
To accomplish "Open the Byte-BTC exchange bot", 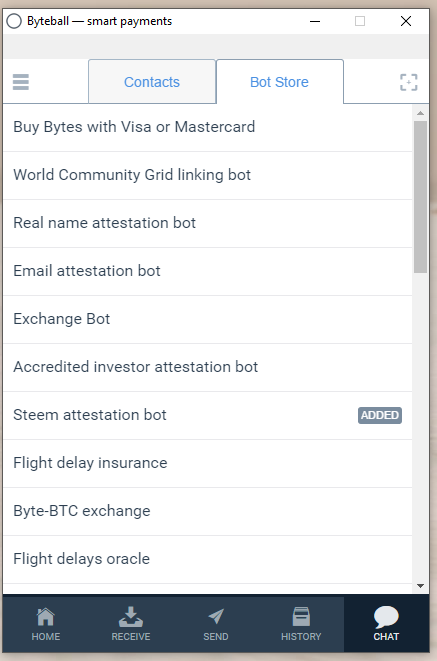I will [207, 511].
